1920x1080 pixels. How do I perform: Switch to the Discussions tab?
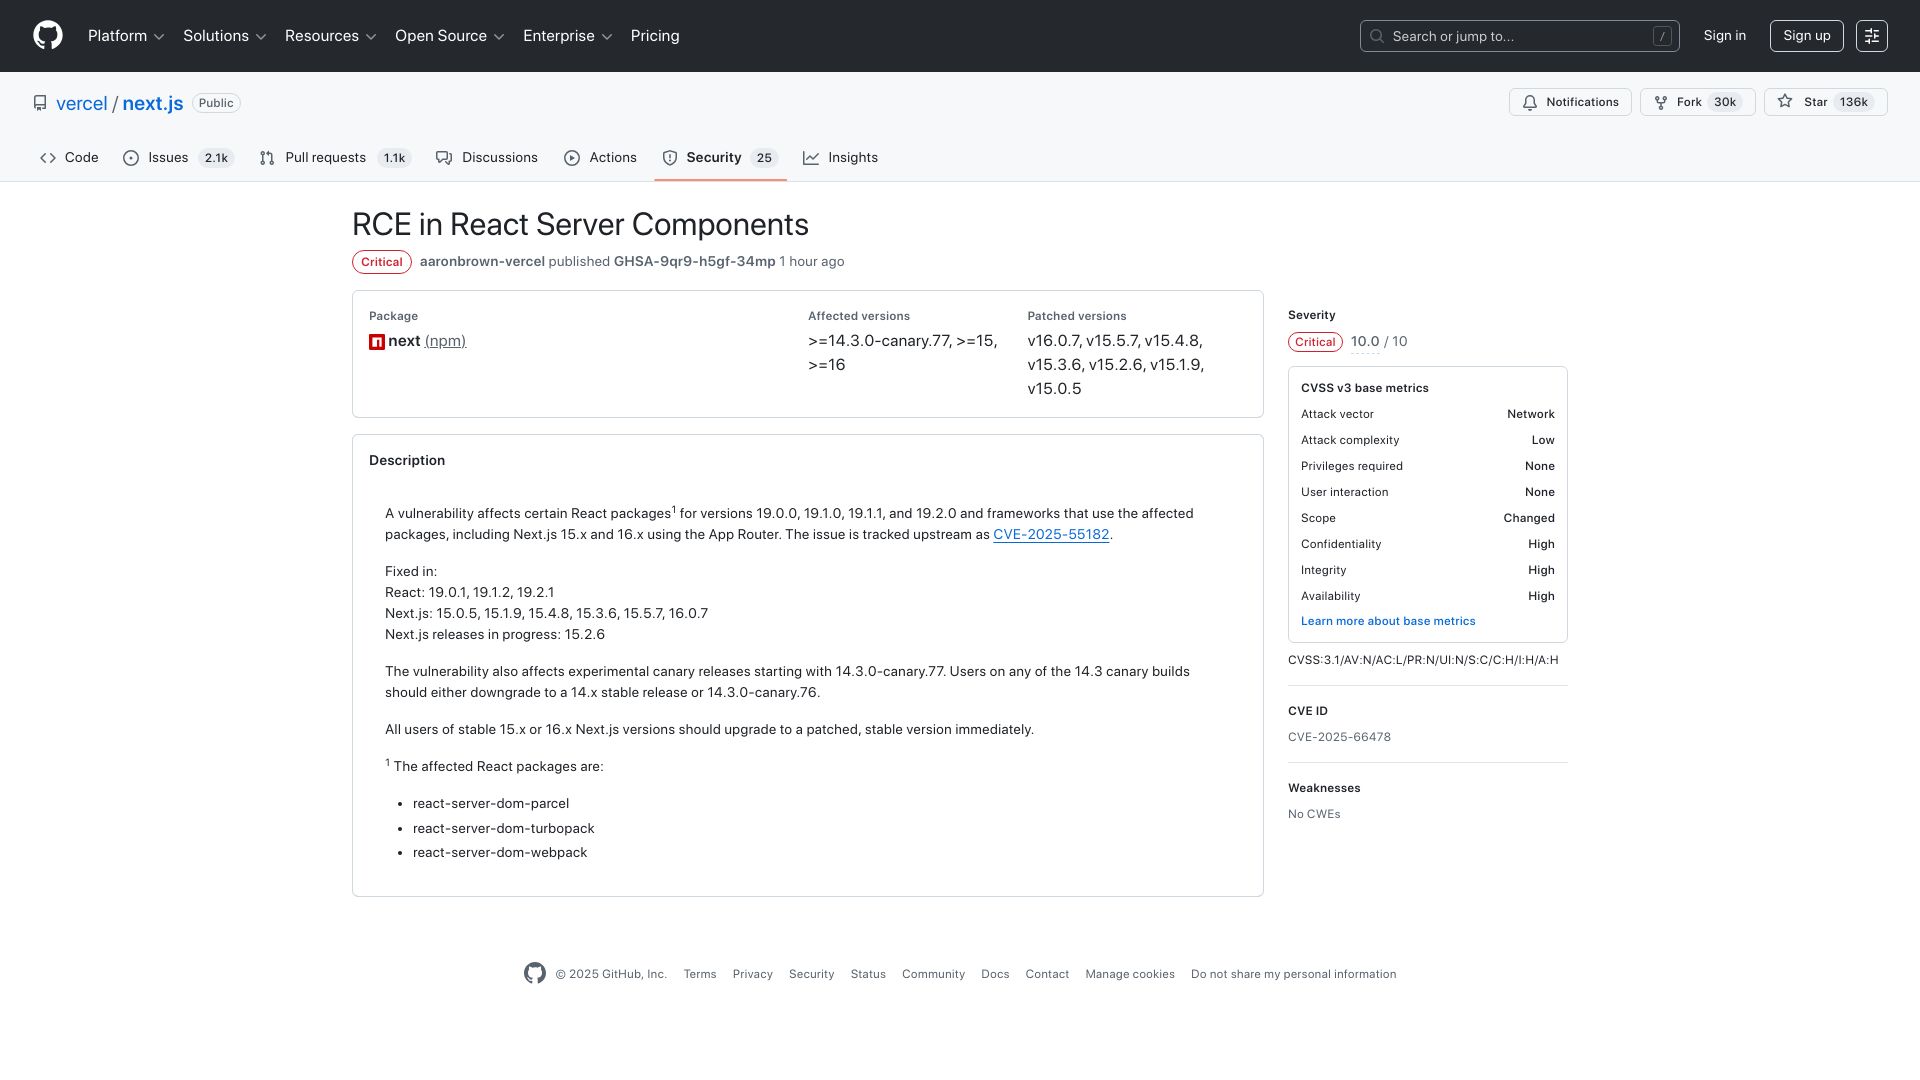pyautogui.click(x=487, y=158)
